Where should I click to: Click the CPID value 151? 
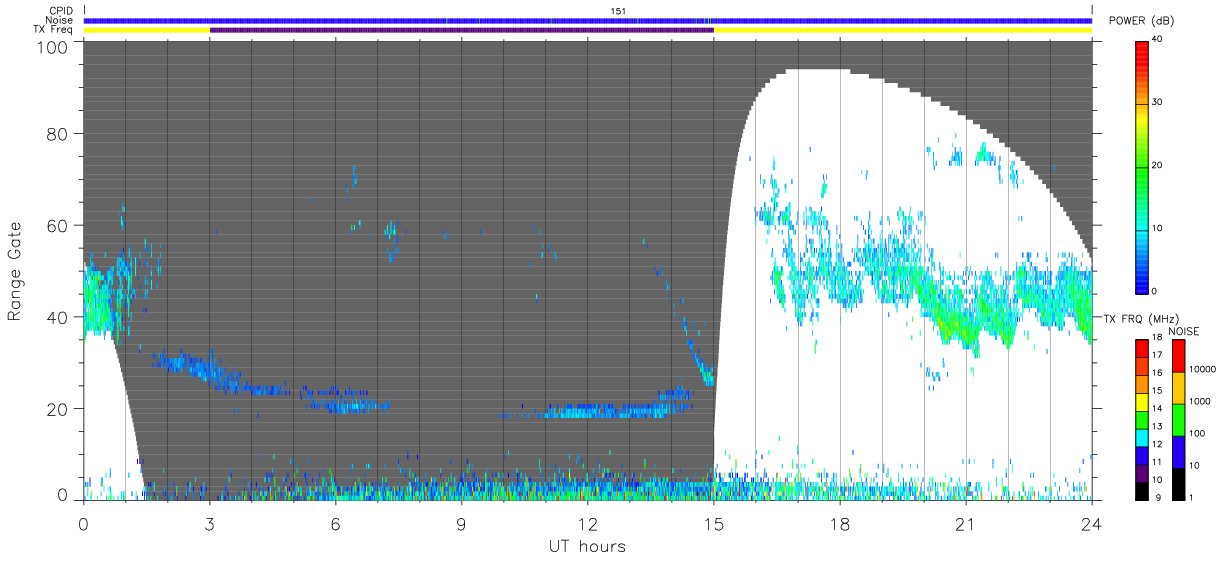pos(619,11)
